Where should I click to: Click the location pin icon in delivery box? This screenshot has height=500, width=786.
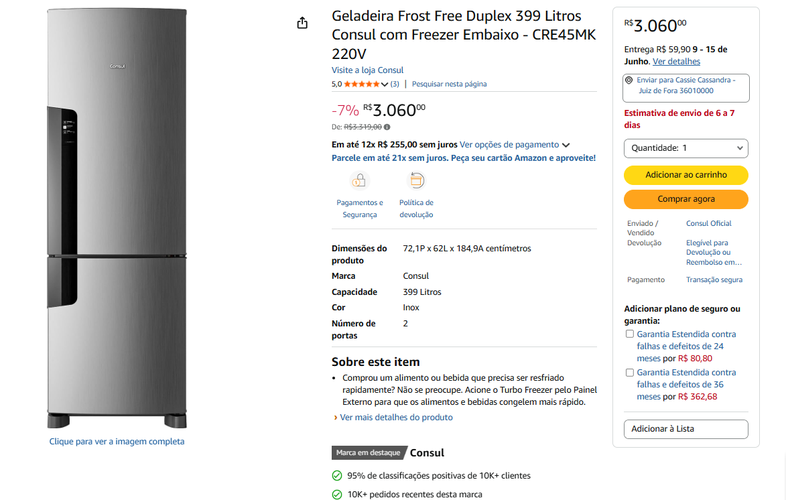tap(629, 80)
